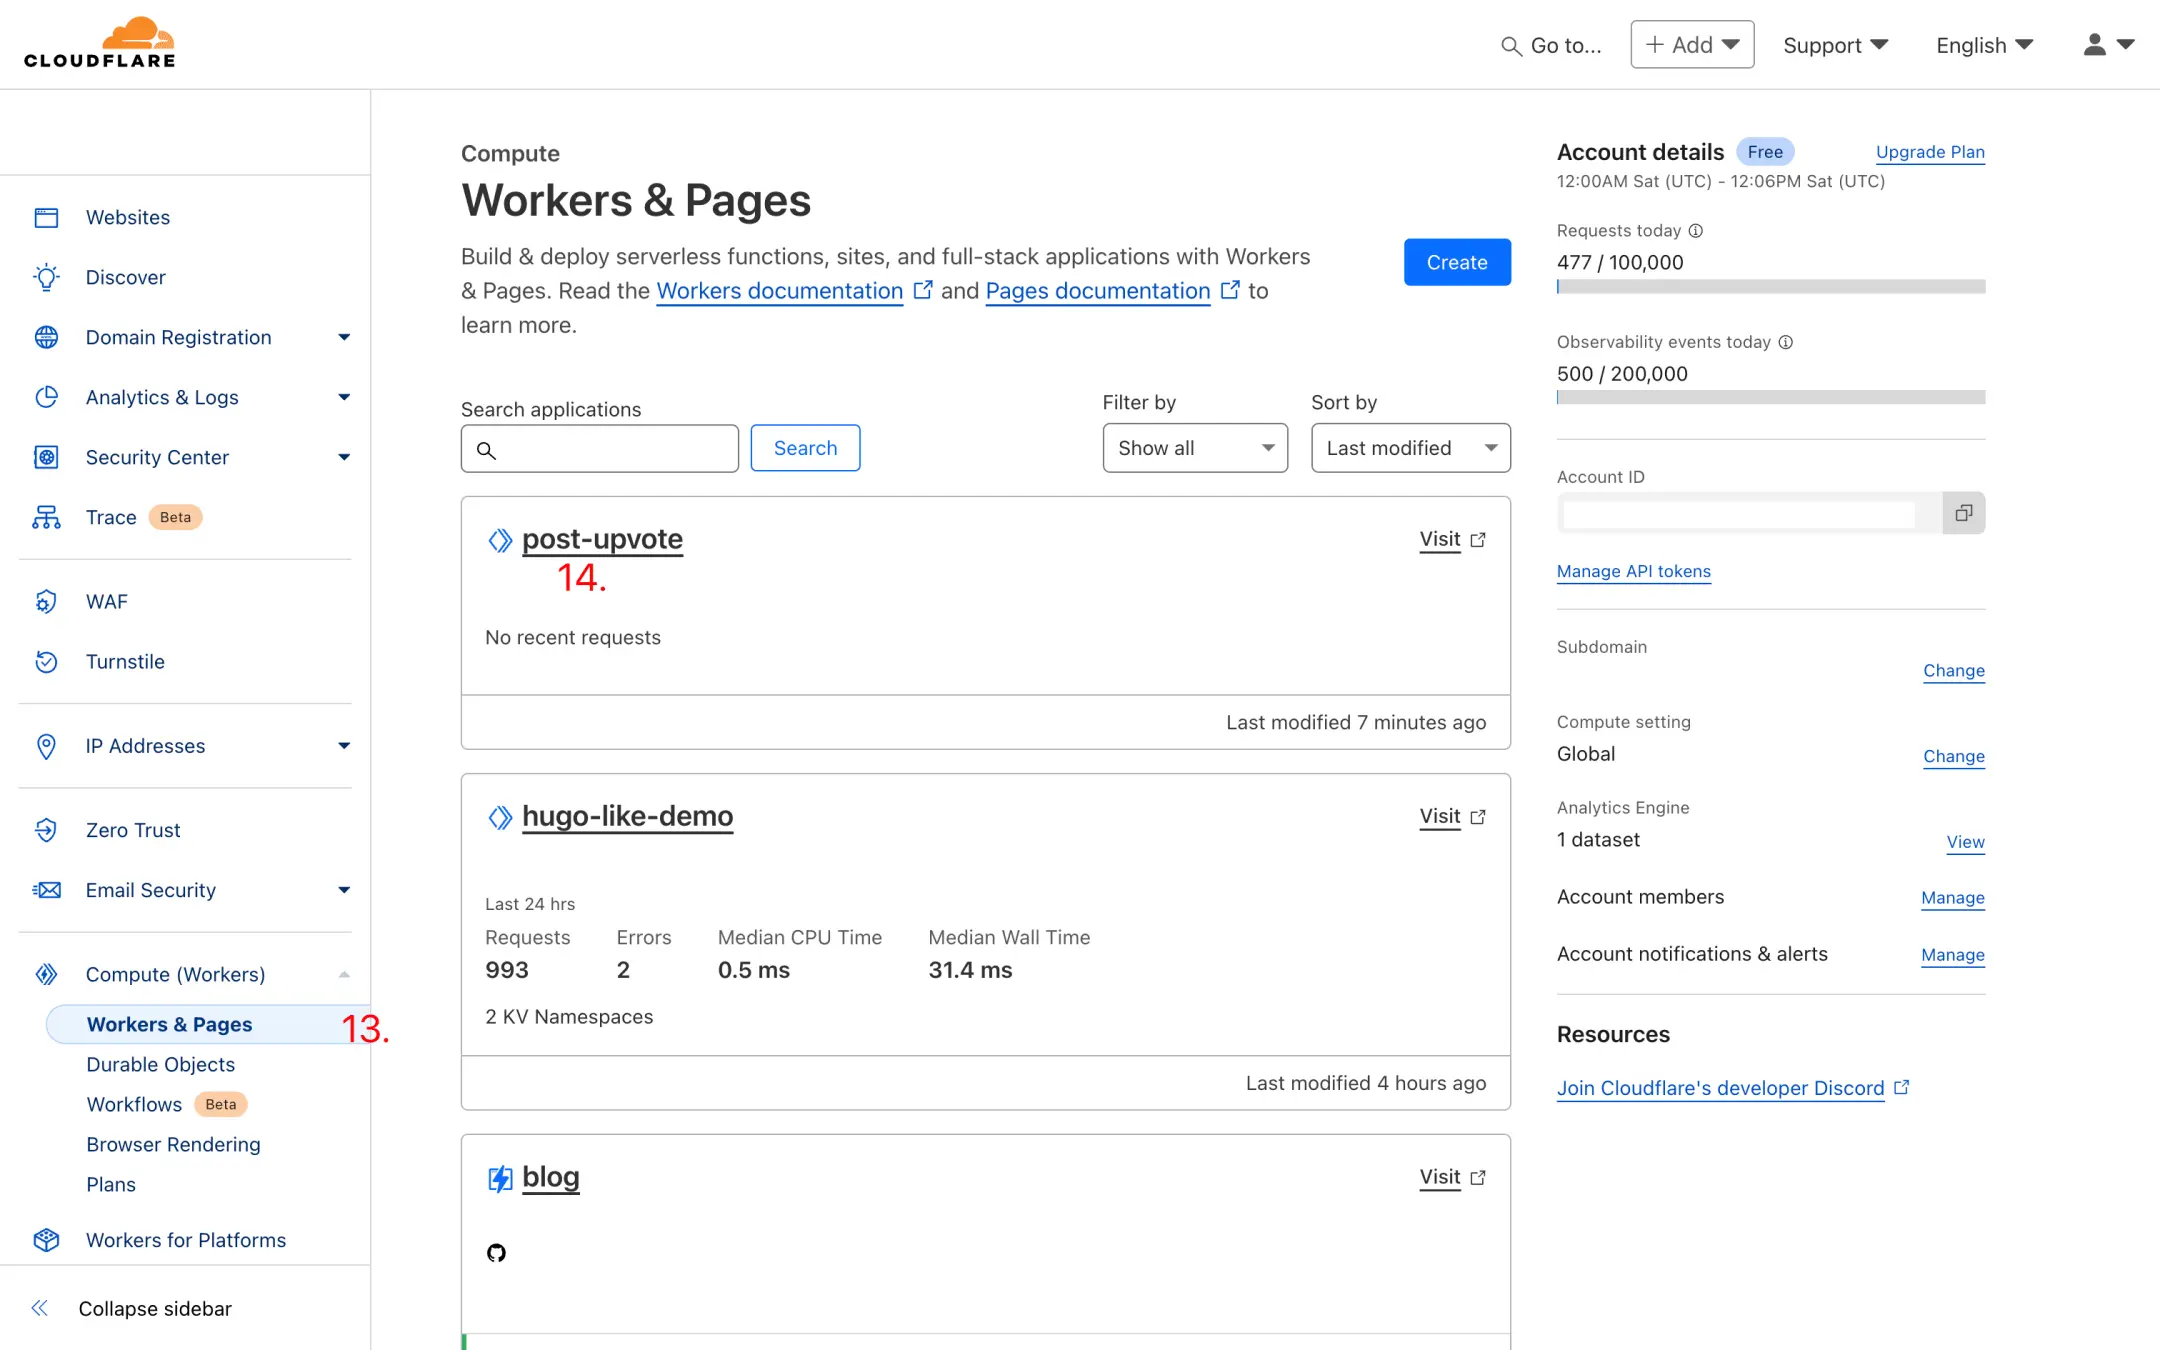Open the Sort by Last modified dropdown

click(x=1410, y=448)
